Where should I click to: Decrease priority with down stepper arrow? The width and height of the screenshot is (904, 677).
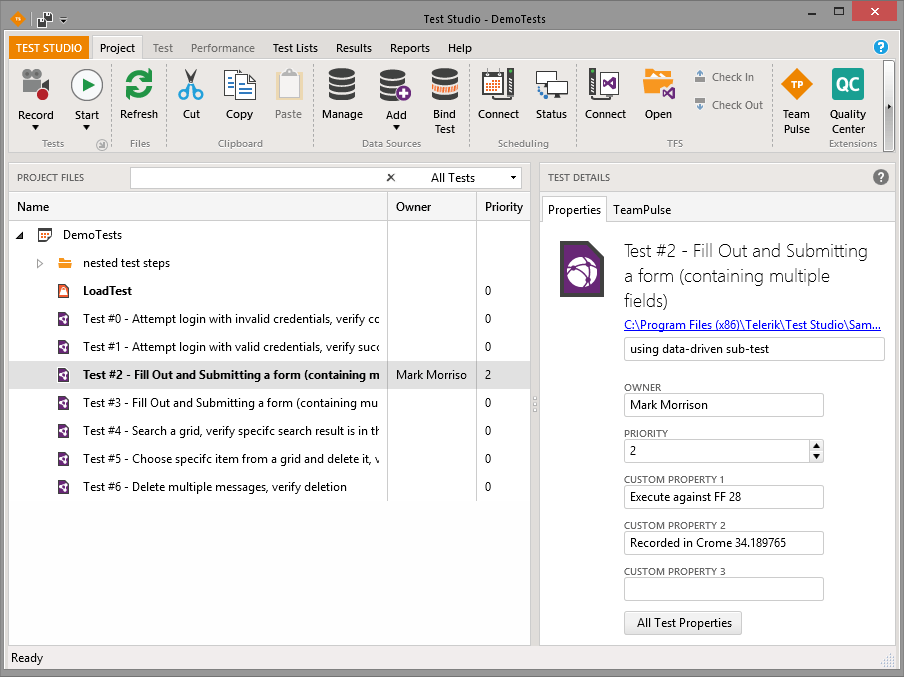point(816,456)
